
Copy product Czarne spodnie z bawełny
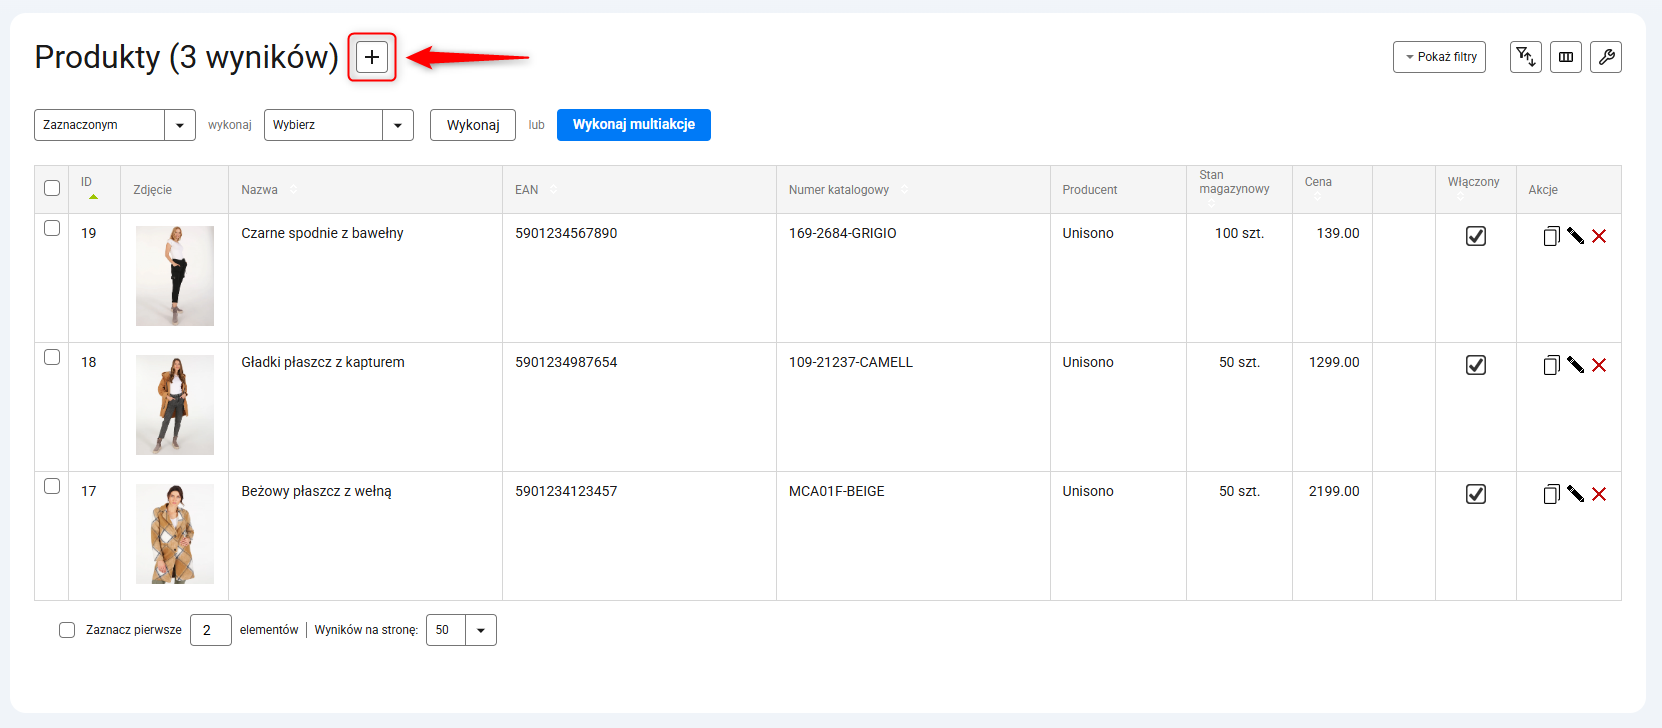click(x=1551, y=236)
